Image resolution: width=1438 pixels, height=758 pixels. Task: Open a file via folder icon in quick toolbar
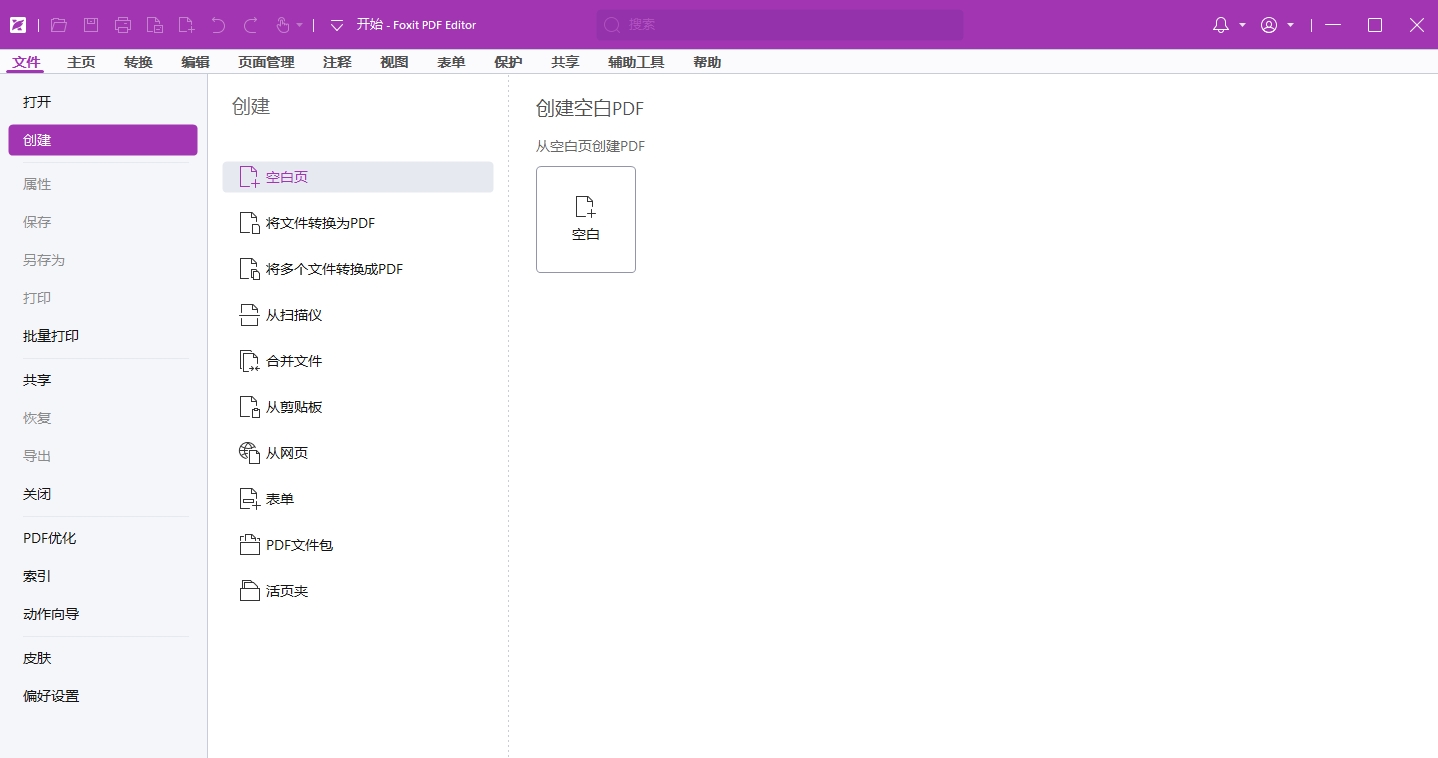[x=59, y=25]
